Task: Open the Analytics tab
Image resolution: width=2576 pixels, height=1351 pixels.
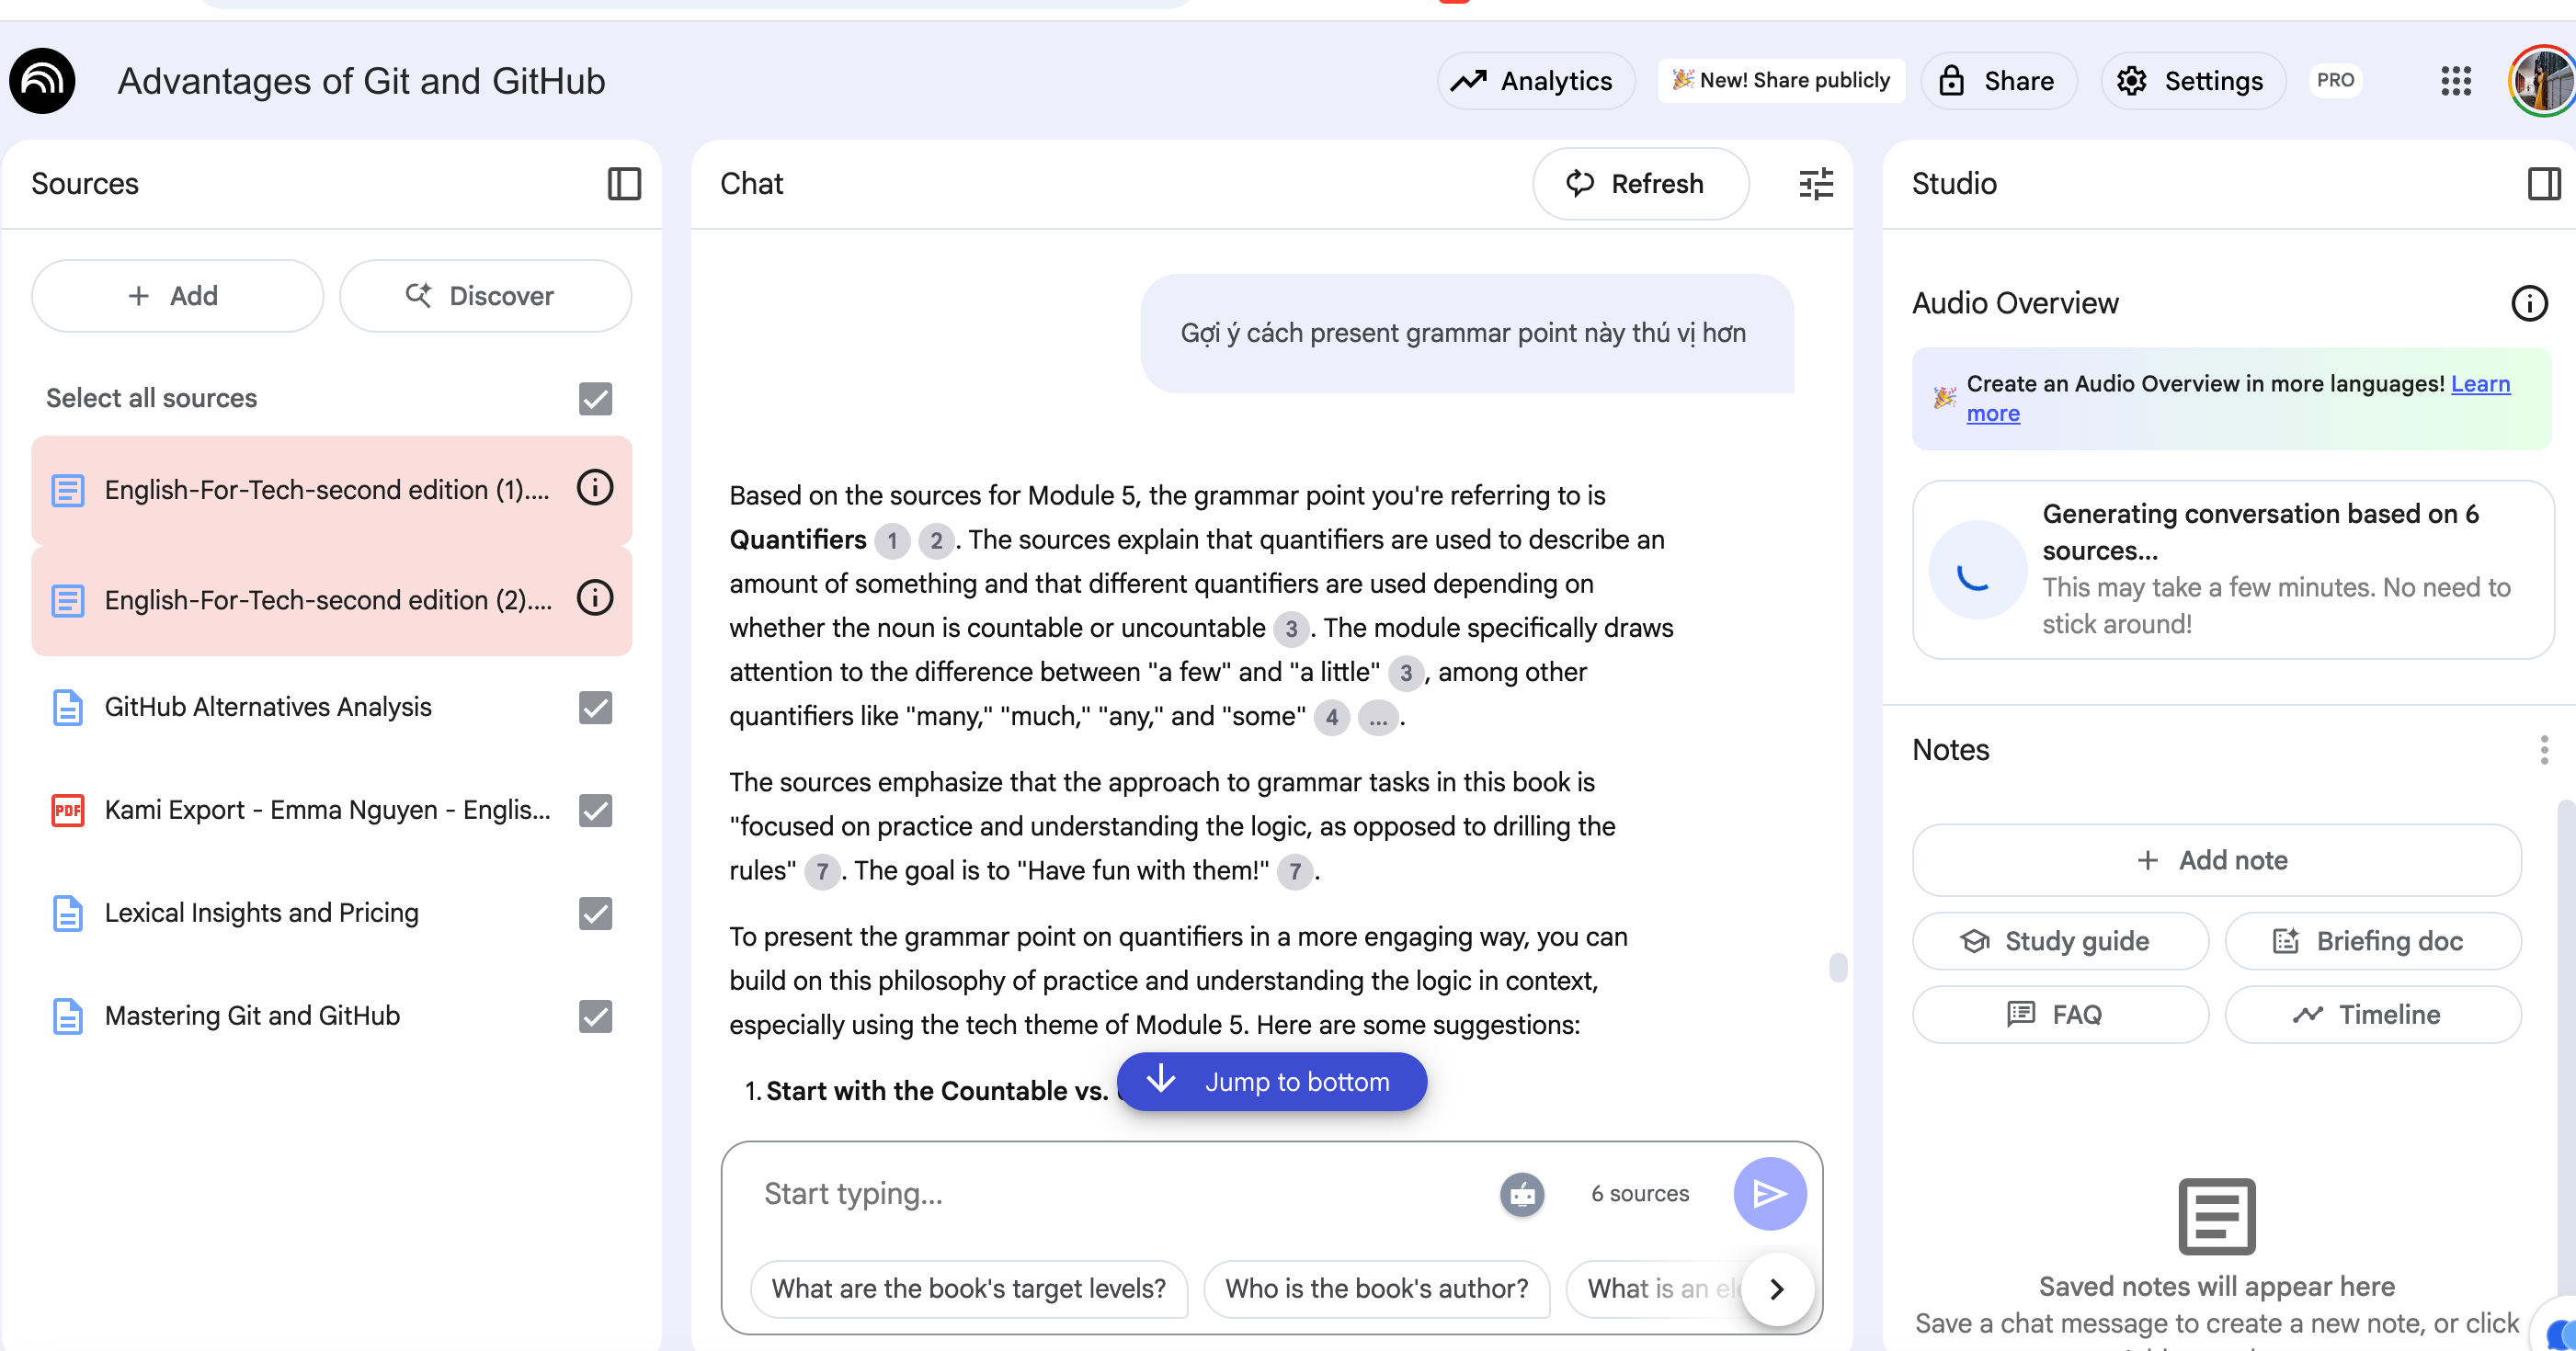Action: point(1535,81)
